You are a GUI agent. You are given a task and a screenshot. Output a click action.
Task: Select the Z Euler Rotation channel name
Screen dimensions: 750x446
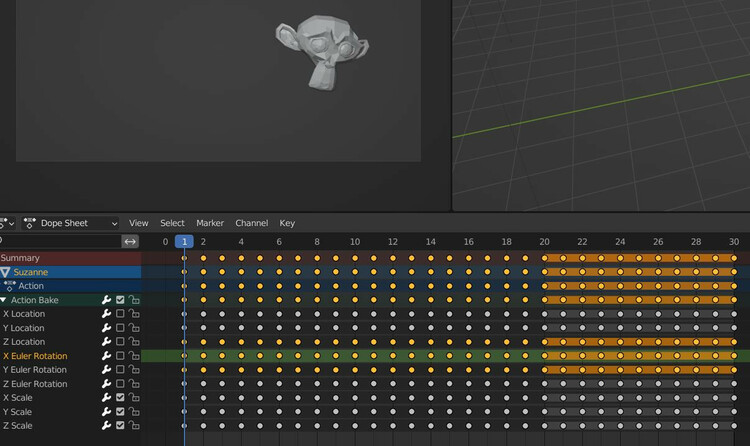pyautogui.click(x=35, y=384)
